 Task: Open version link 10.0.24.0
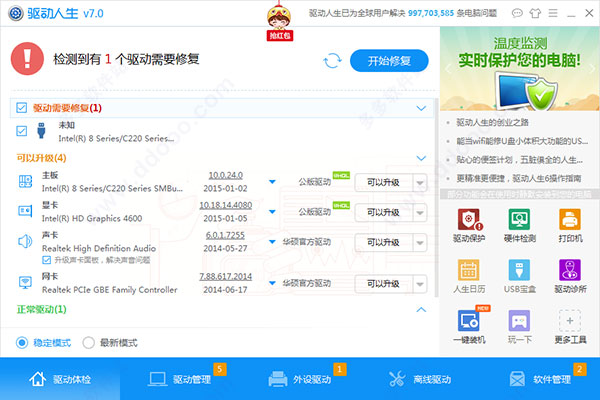point(225,175)
